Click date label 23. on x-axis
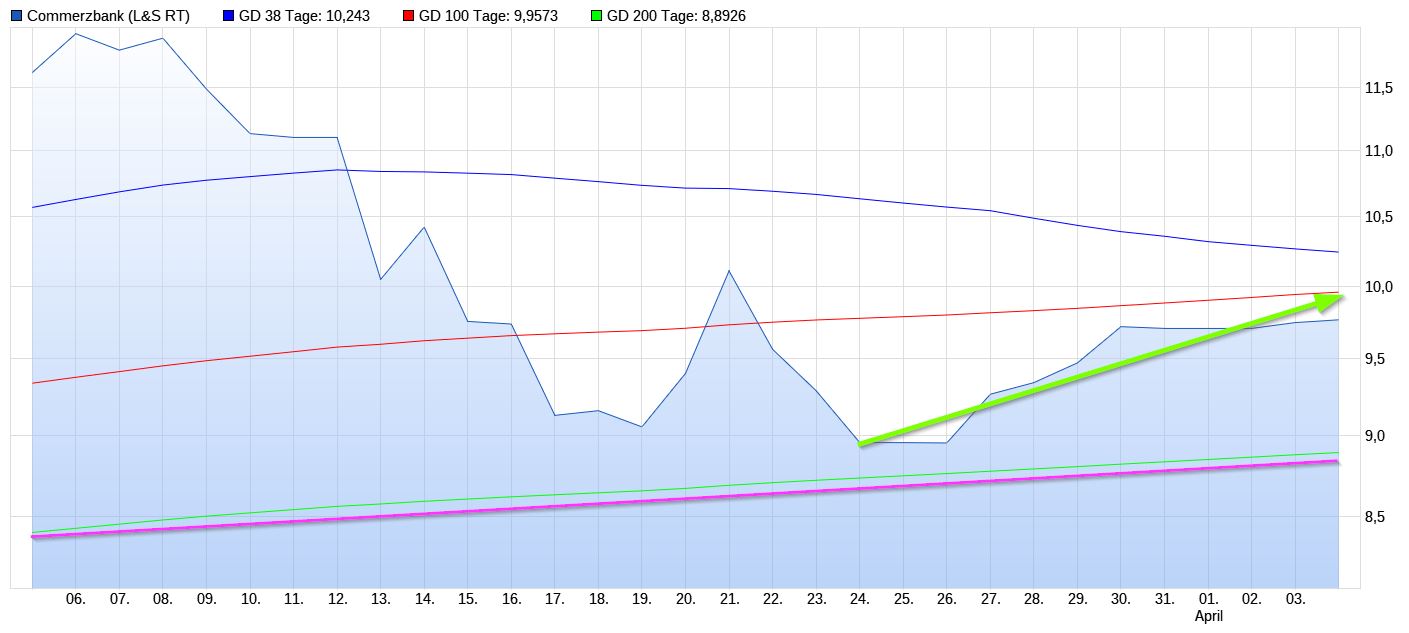This screenshot has height=633, width=1409. 817,600
